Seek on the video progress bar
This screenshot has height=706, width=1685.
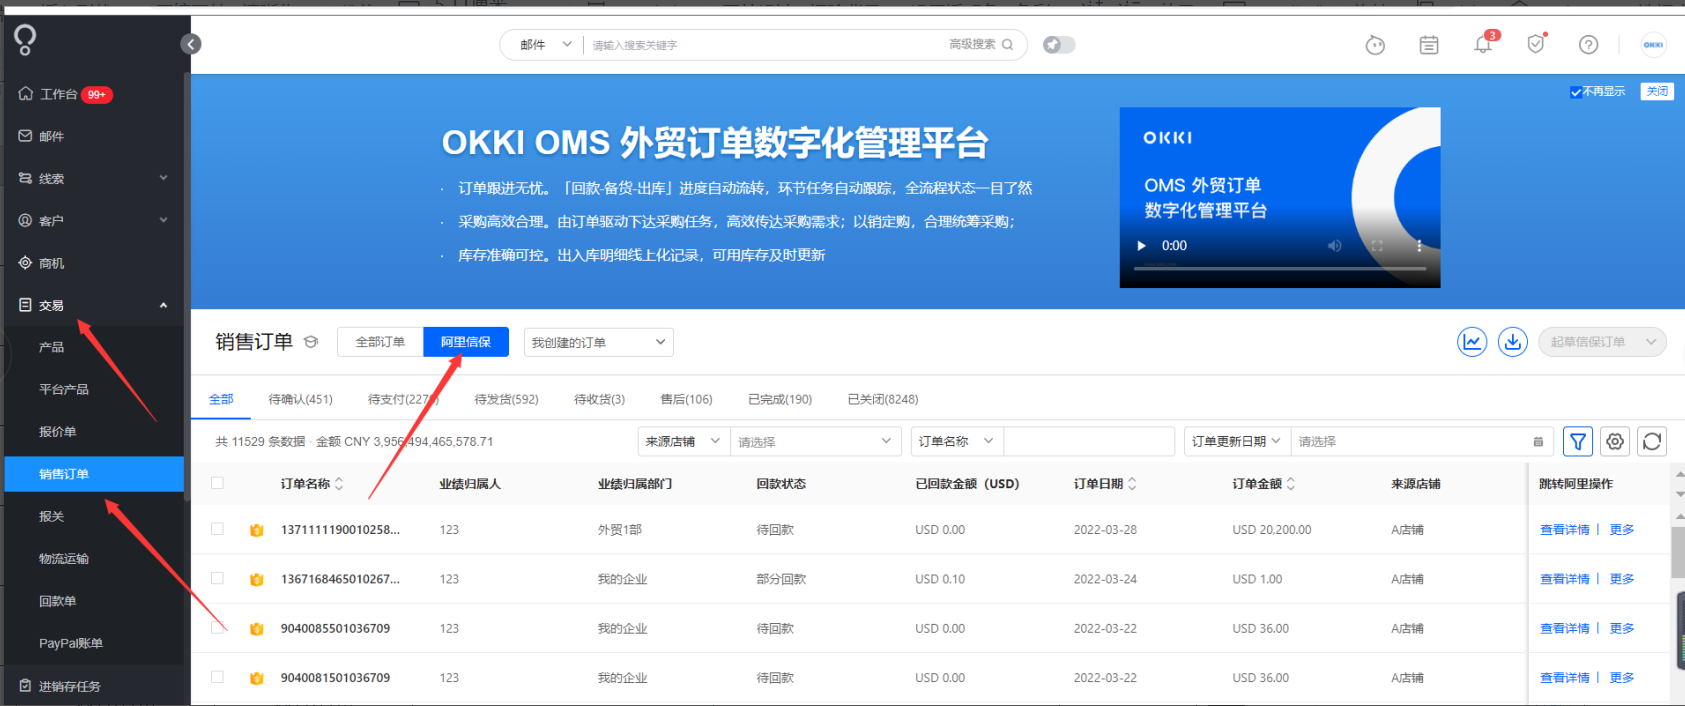click(1280, 268)
